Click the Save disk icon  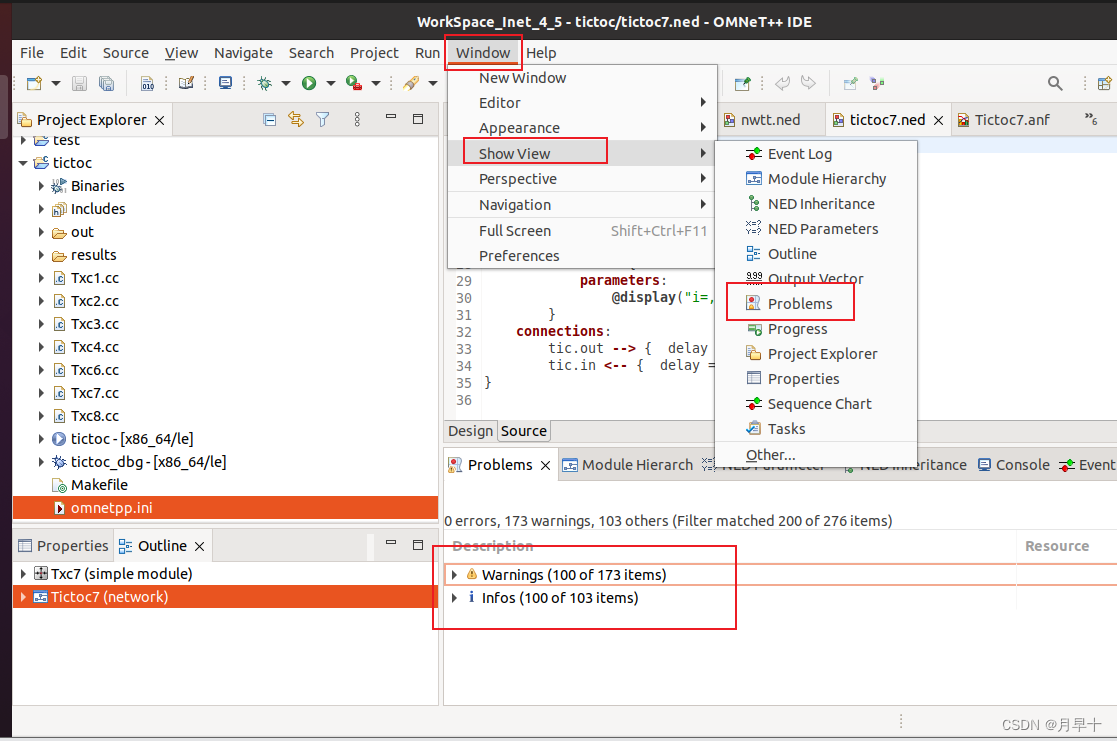click(80, 83)
